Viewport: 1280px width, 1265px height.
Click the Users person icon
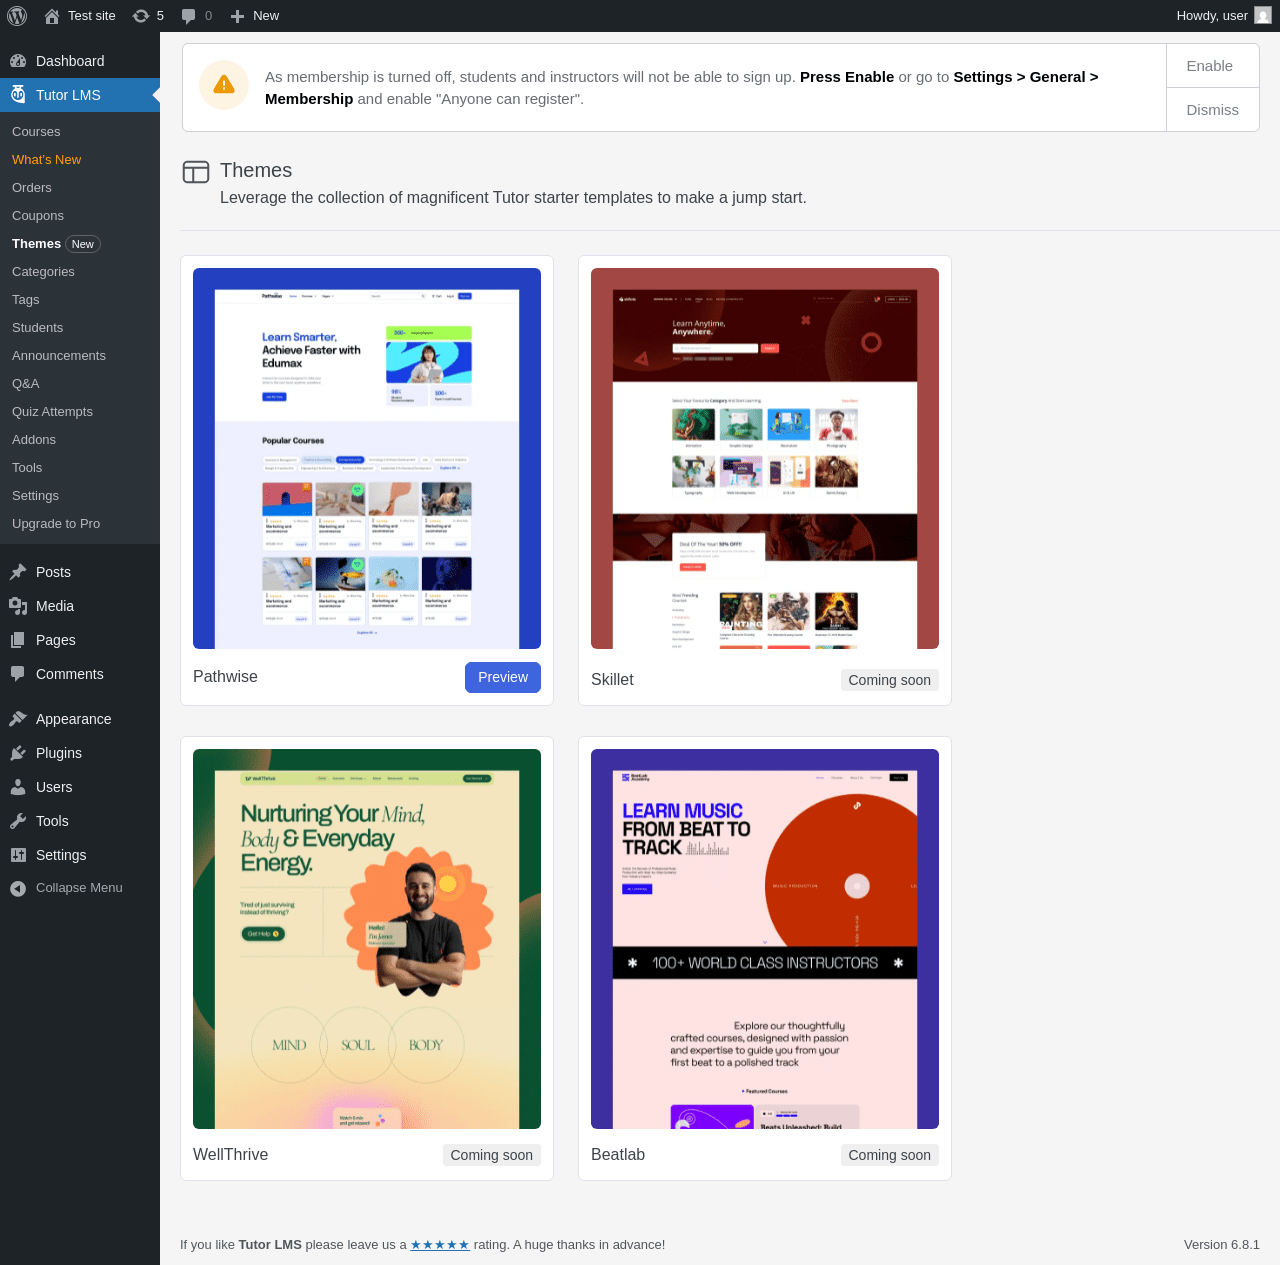coord(18,787)
